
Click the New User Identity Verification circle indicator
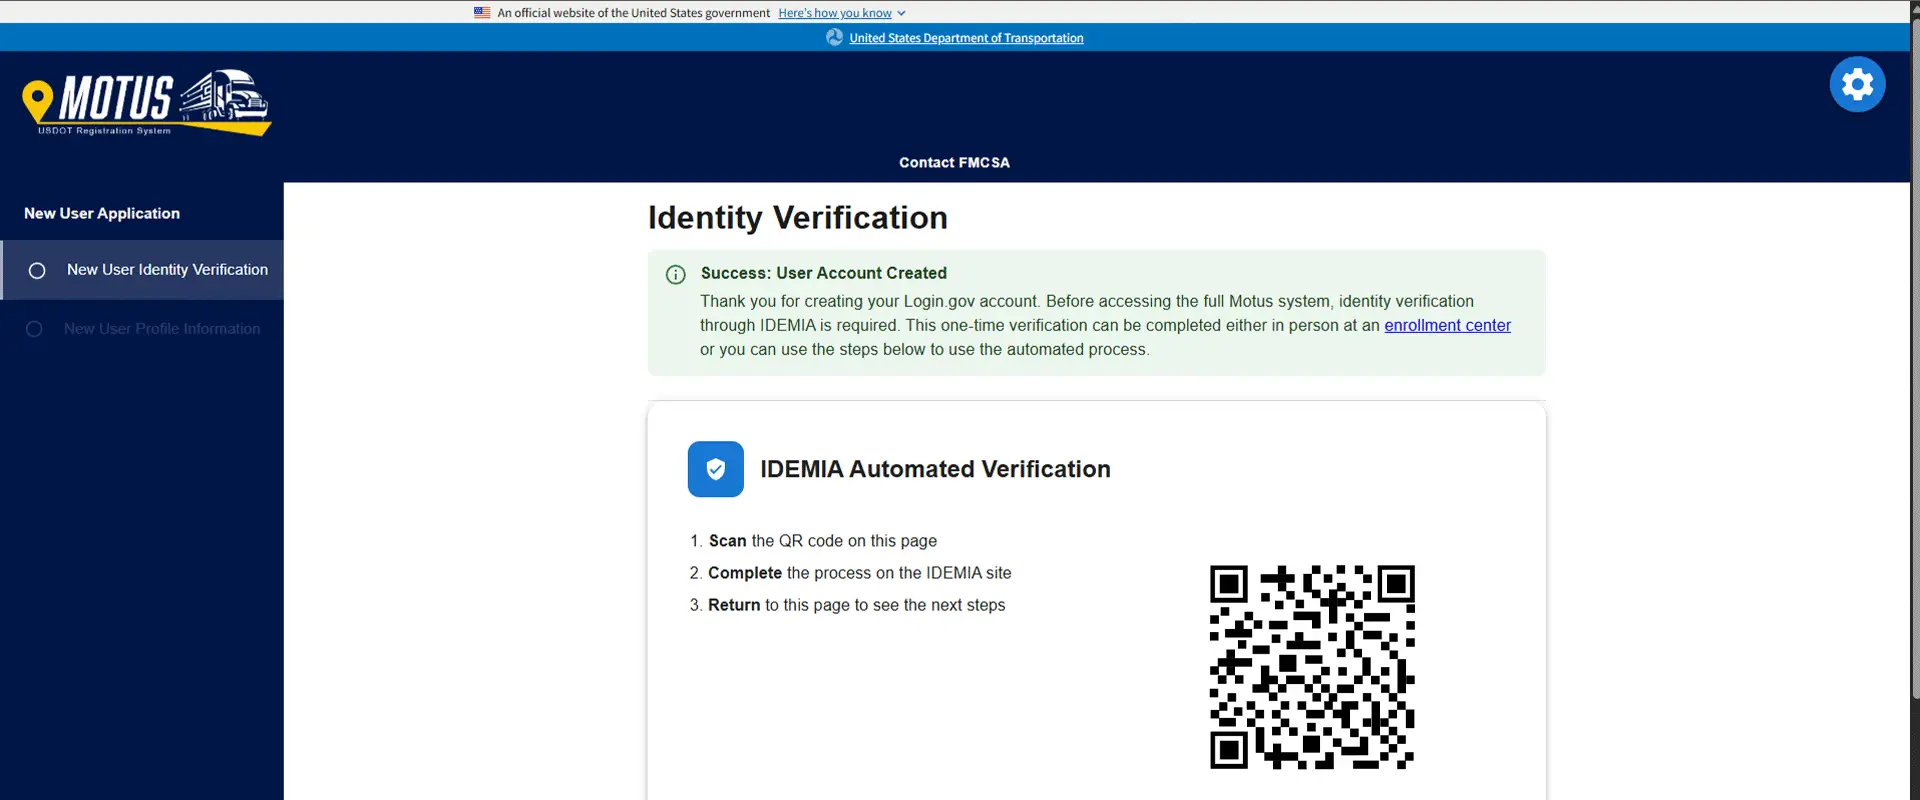tap(37, 271)
